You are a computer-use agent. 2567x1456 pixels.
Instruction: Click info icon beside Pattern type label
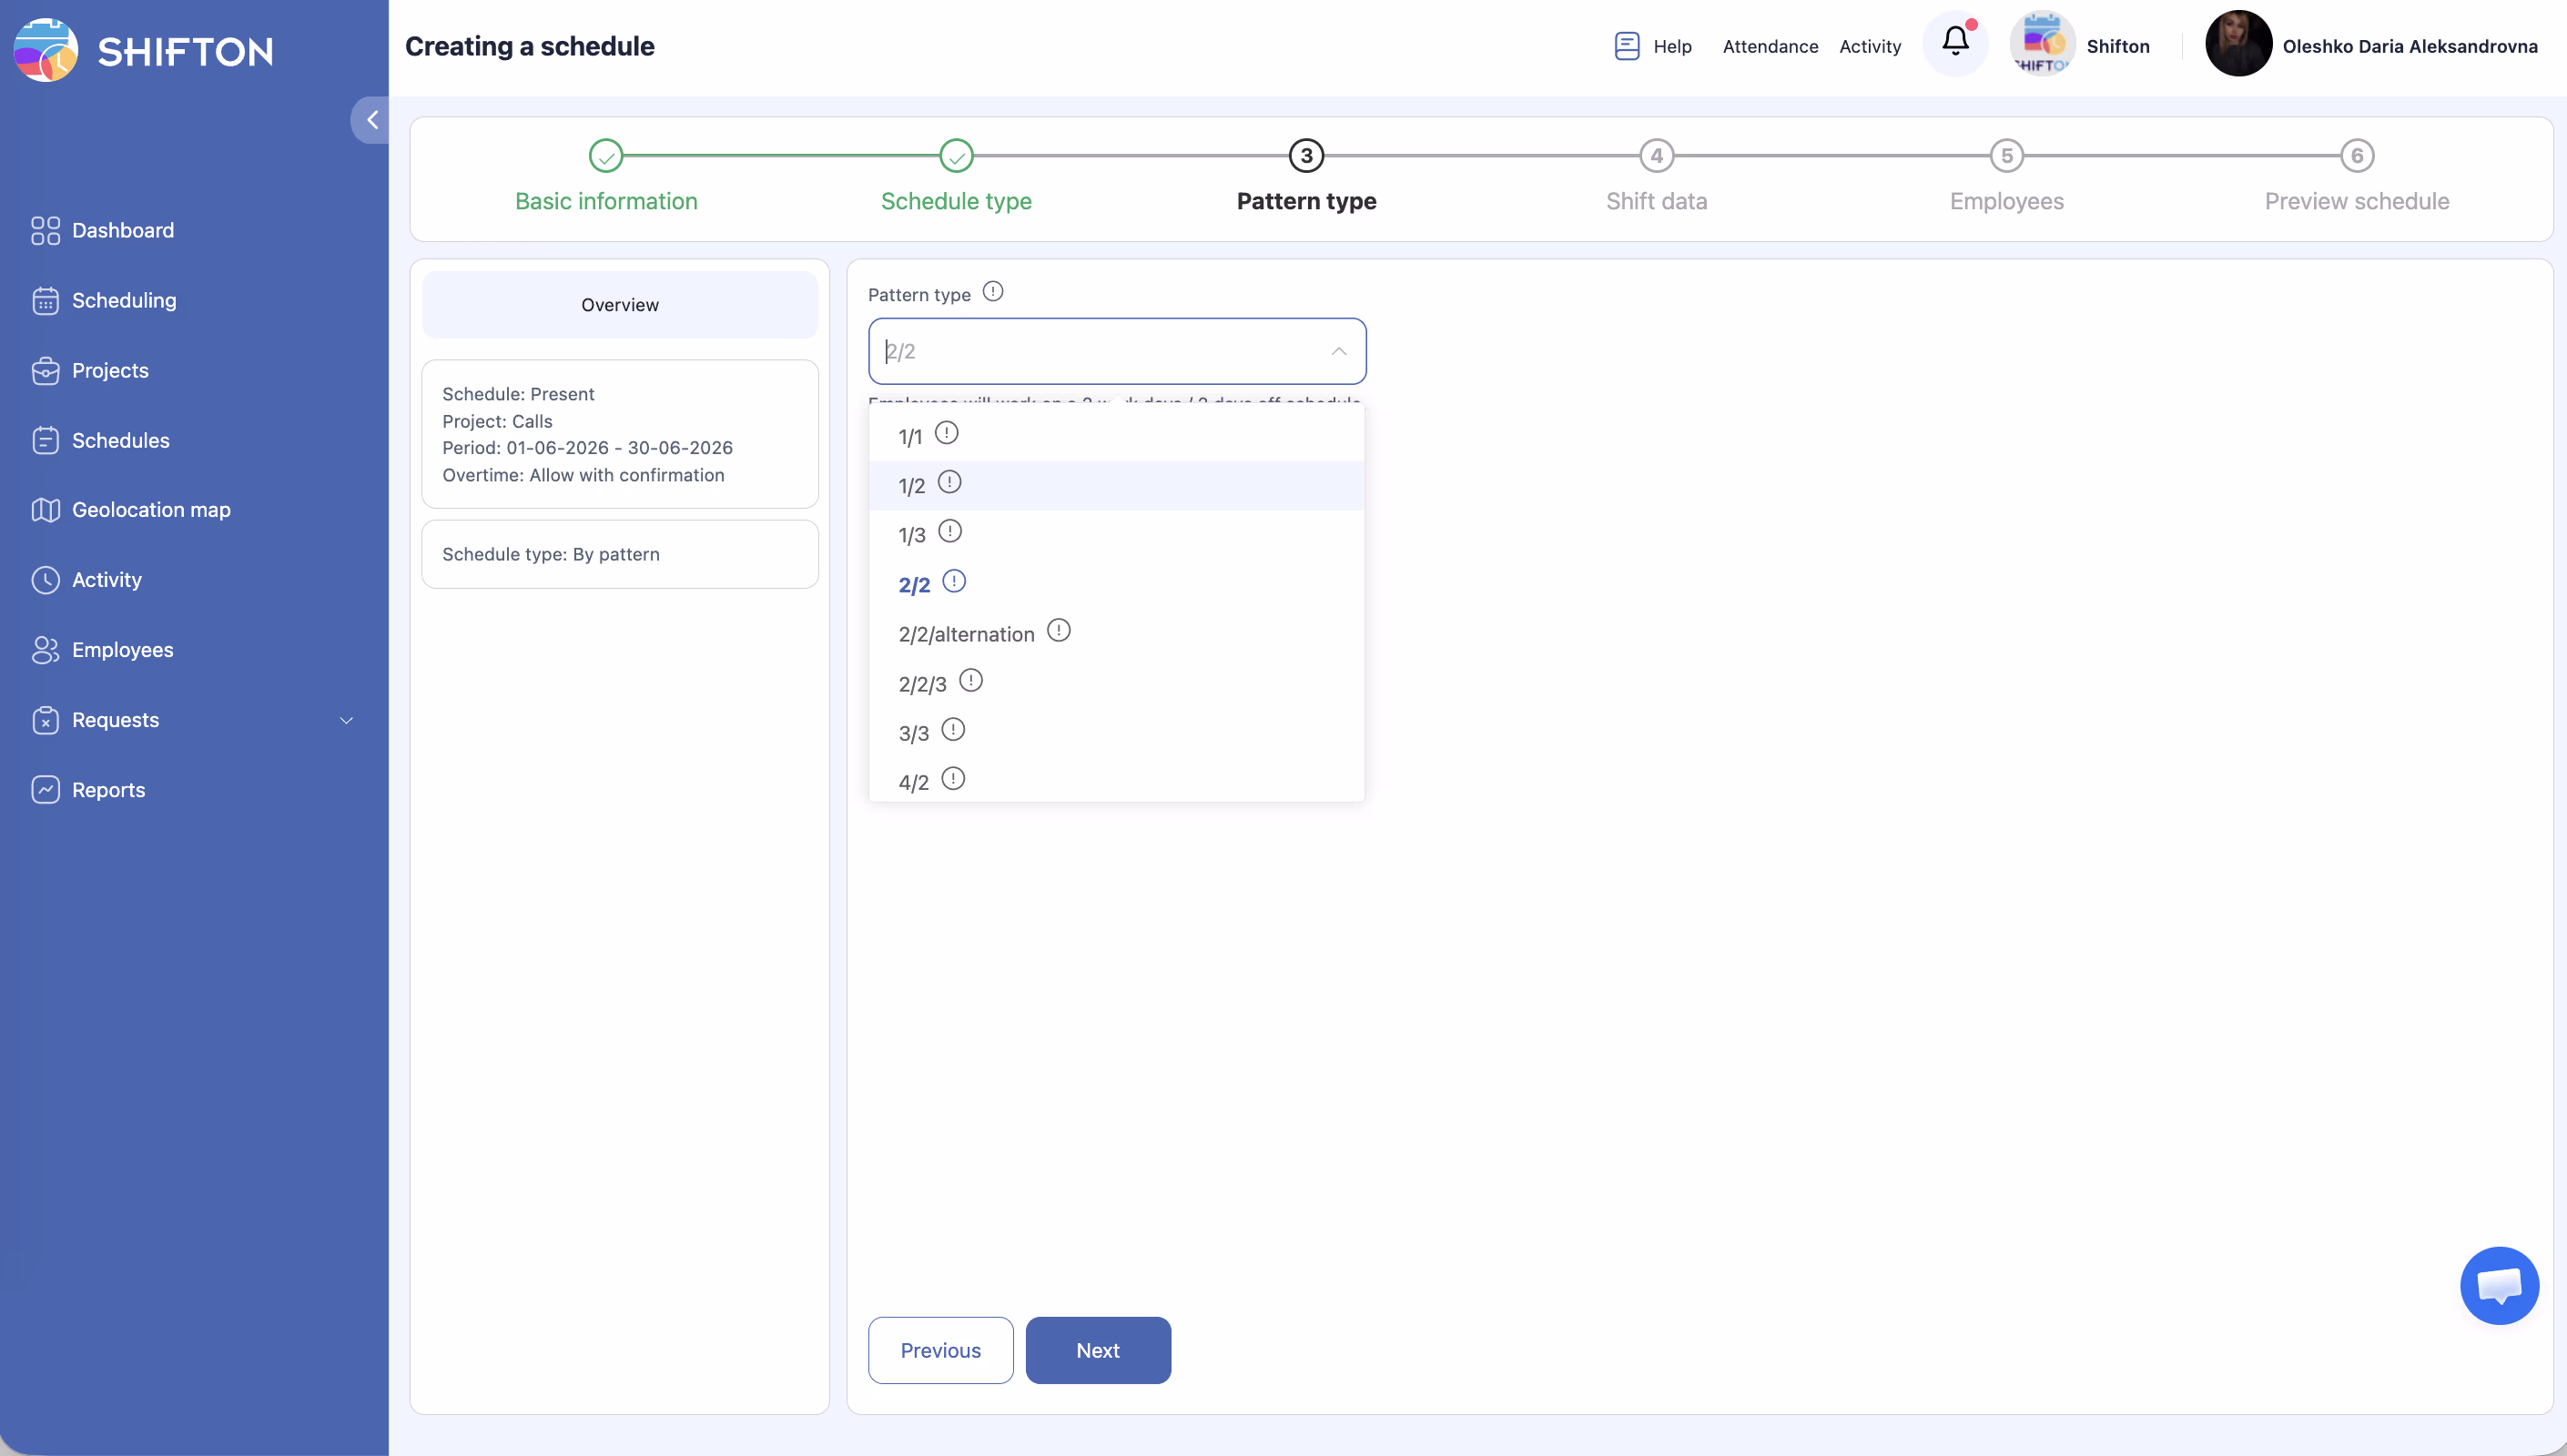coord(992,292)
